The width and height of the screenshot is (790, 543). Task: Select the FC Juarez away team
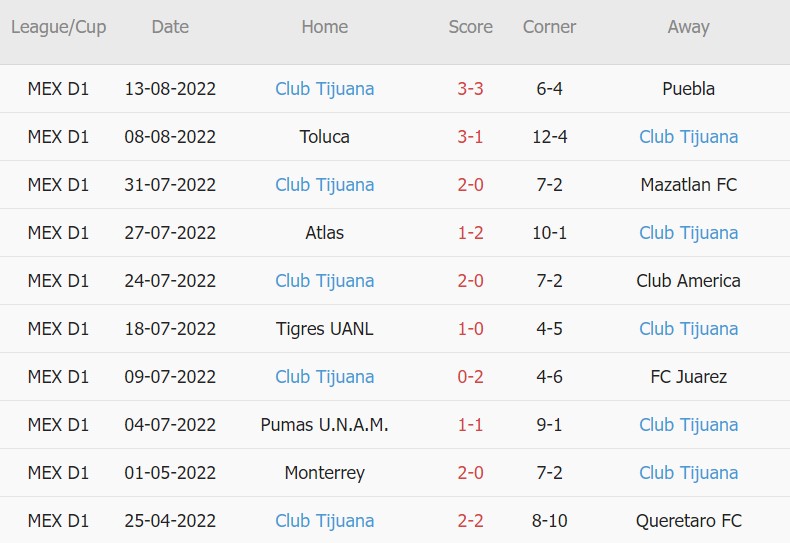click(x=688, y=377)
